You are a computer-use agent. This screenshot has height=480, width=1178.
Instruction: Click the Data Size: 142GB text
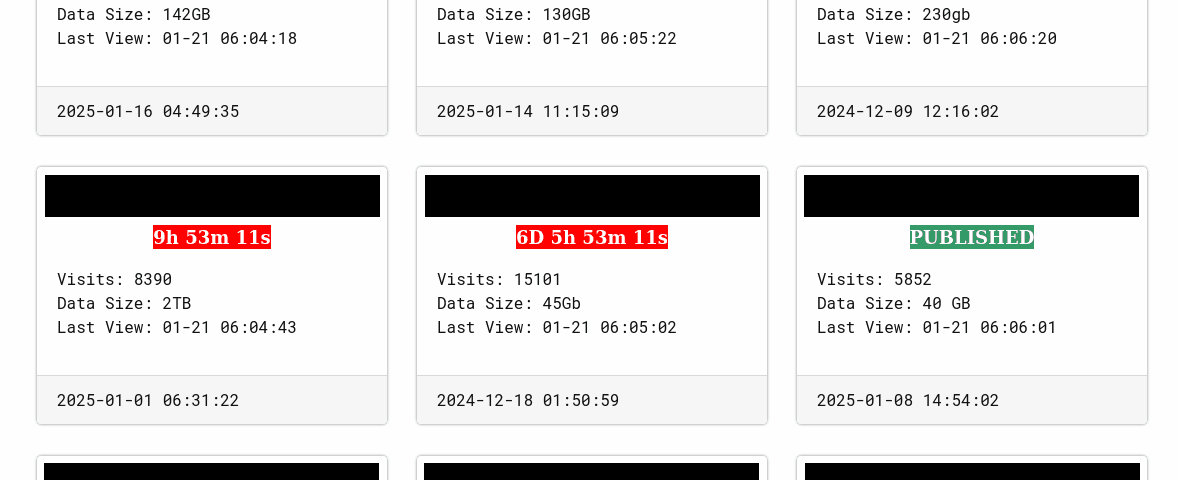[134, 14]
